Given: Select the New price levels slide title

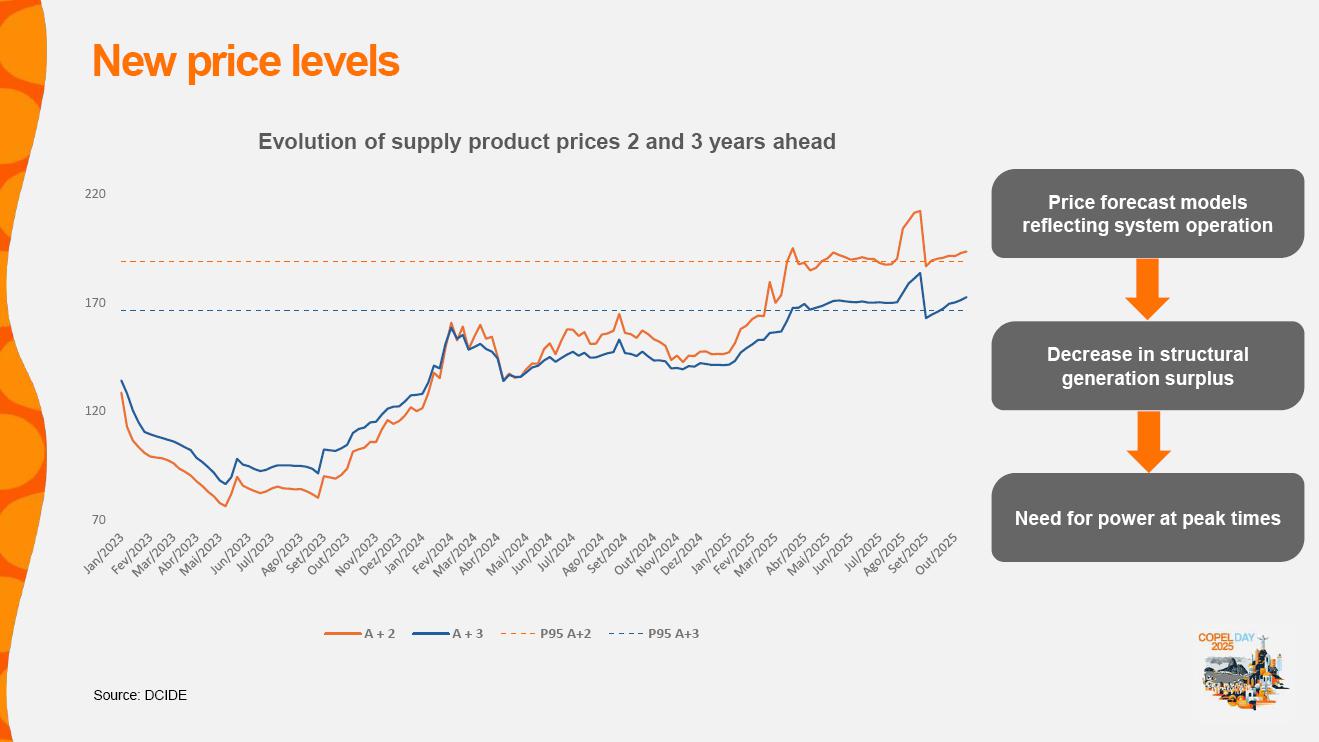Looking at the screenshot, I should point(246,61).
